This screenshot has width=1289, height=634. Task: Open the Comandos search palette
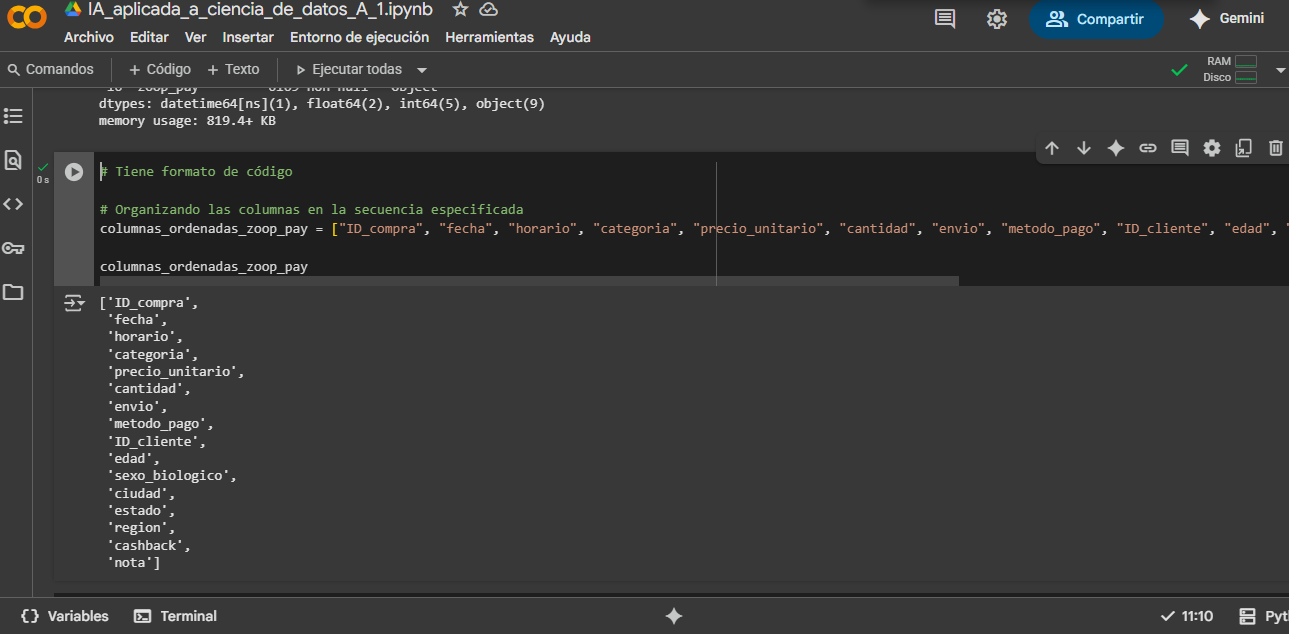[51, 69]
